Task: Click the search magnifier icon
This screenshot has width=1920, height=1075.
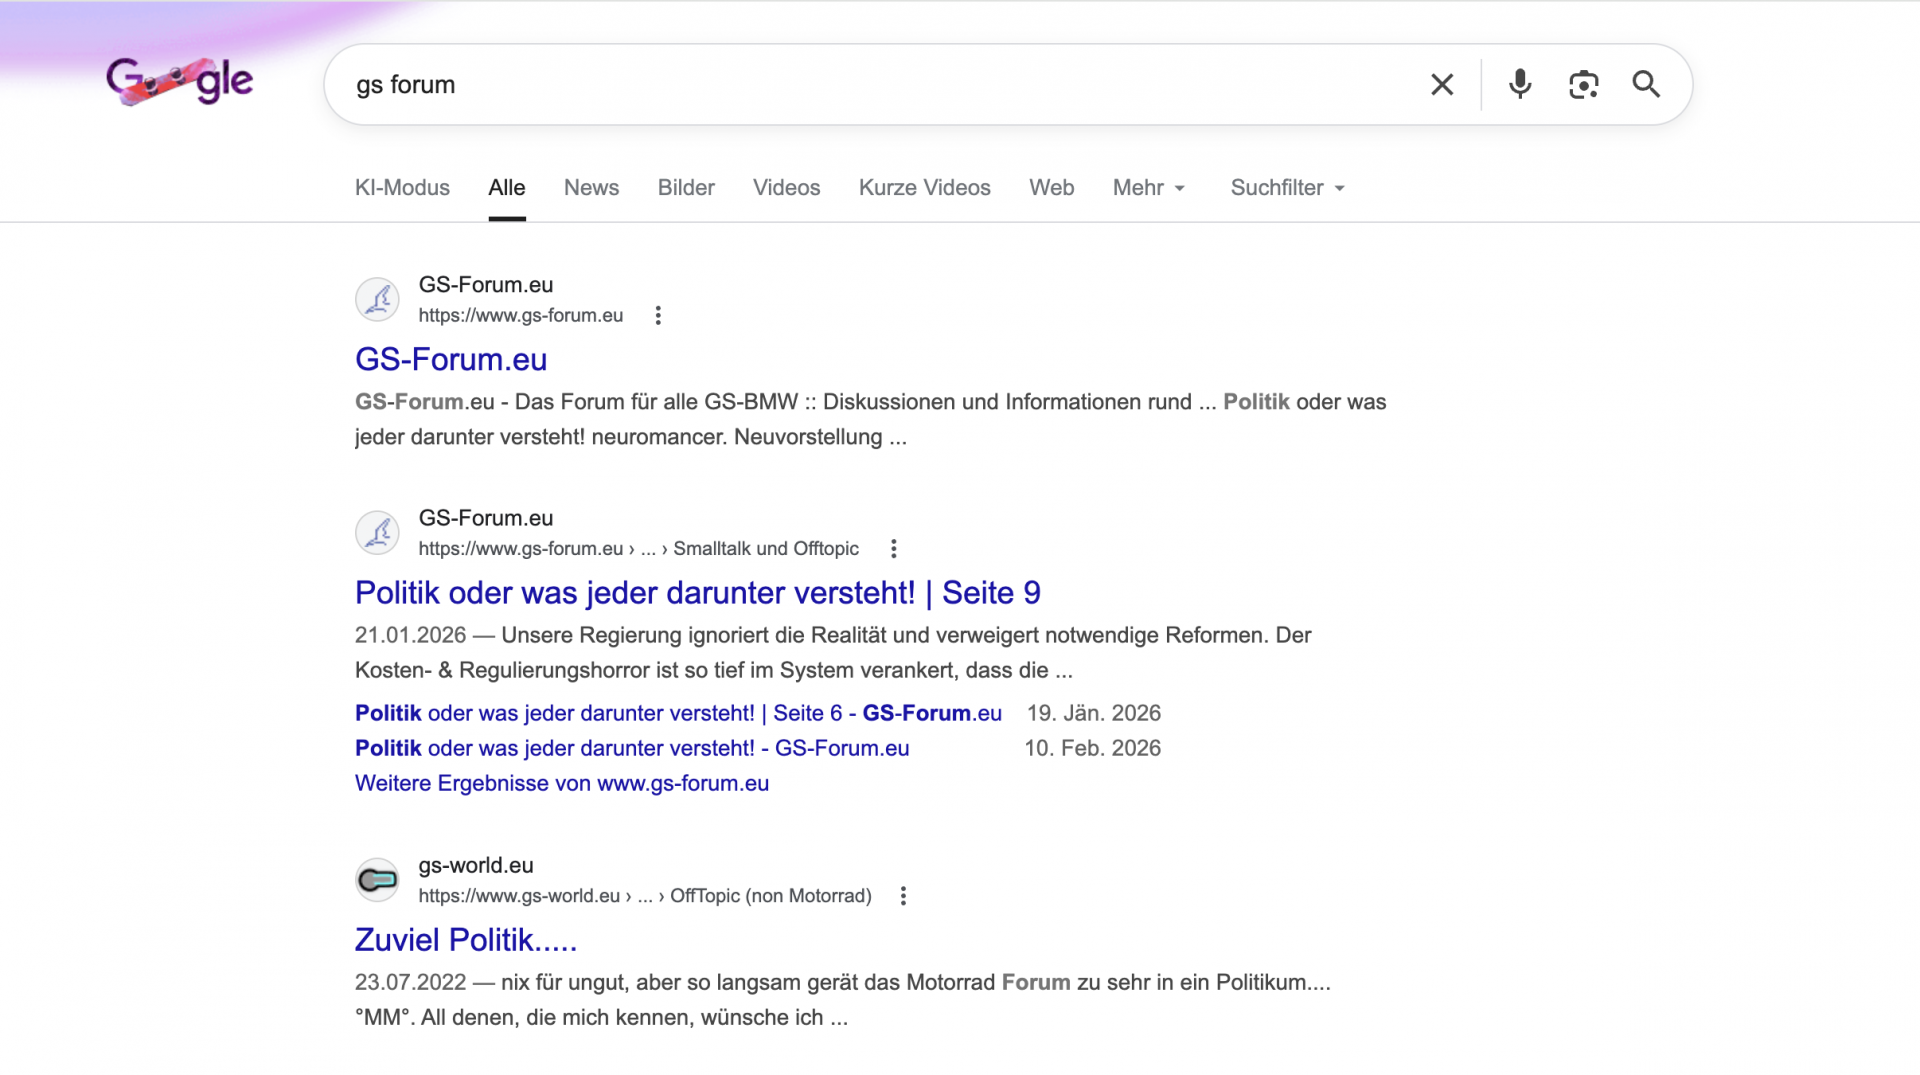Action: 1645,84
